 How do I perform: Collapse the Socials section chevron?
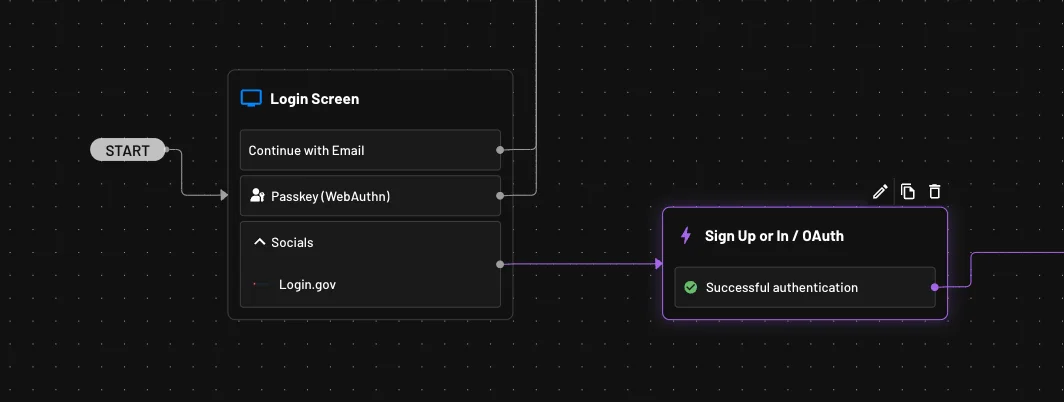click(259, 242)
